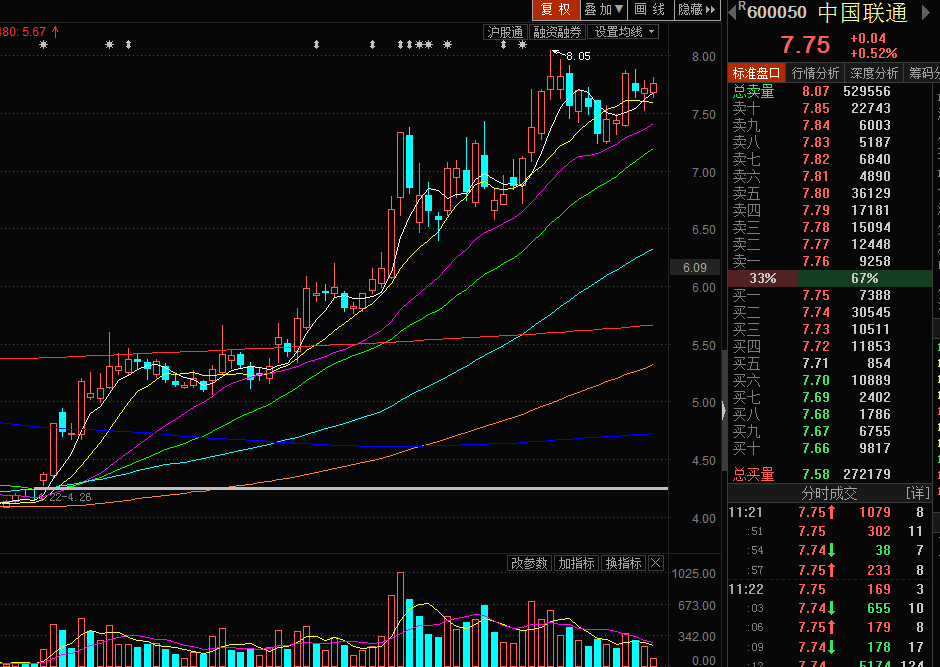Click 买六 volume 10889

click(870, 380)
